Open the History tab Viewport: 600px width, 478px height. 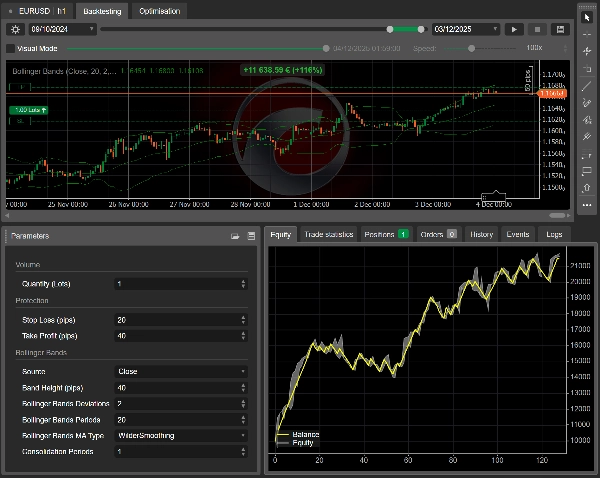(x=481, y=235)
